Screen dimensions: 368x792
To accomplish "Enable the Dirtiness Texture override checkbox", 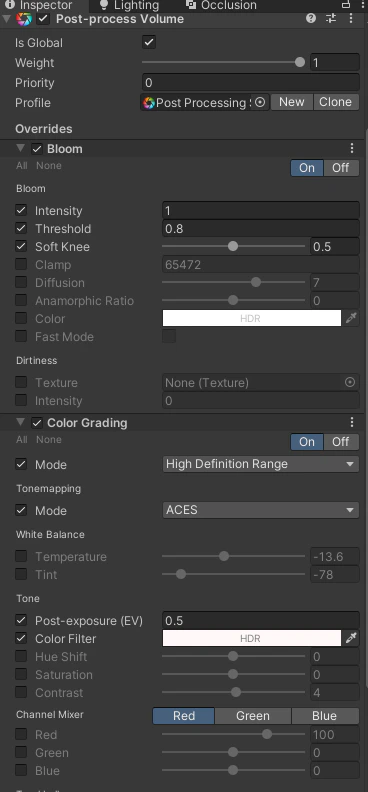I will (x=21, y=382).
